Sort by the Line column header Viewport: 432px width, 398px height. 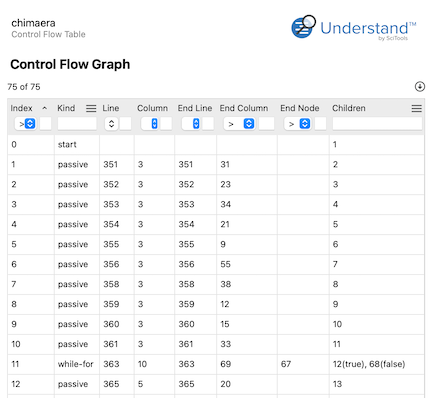click(x=111, y=108)
